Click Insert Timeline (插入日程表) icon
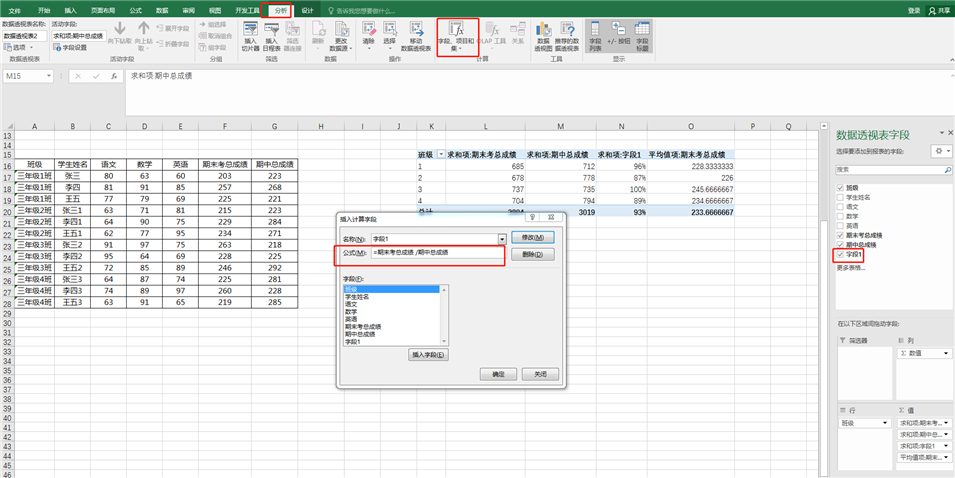The width and height of the screenshot is (955, 478). click(271, 29)
